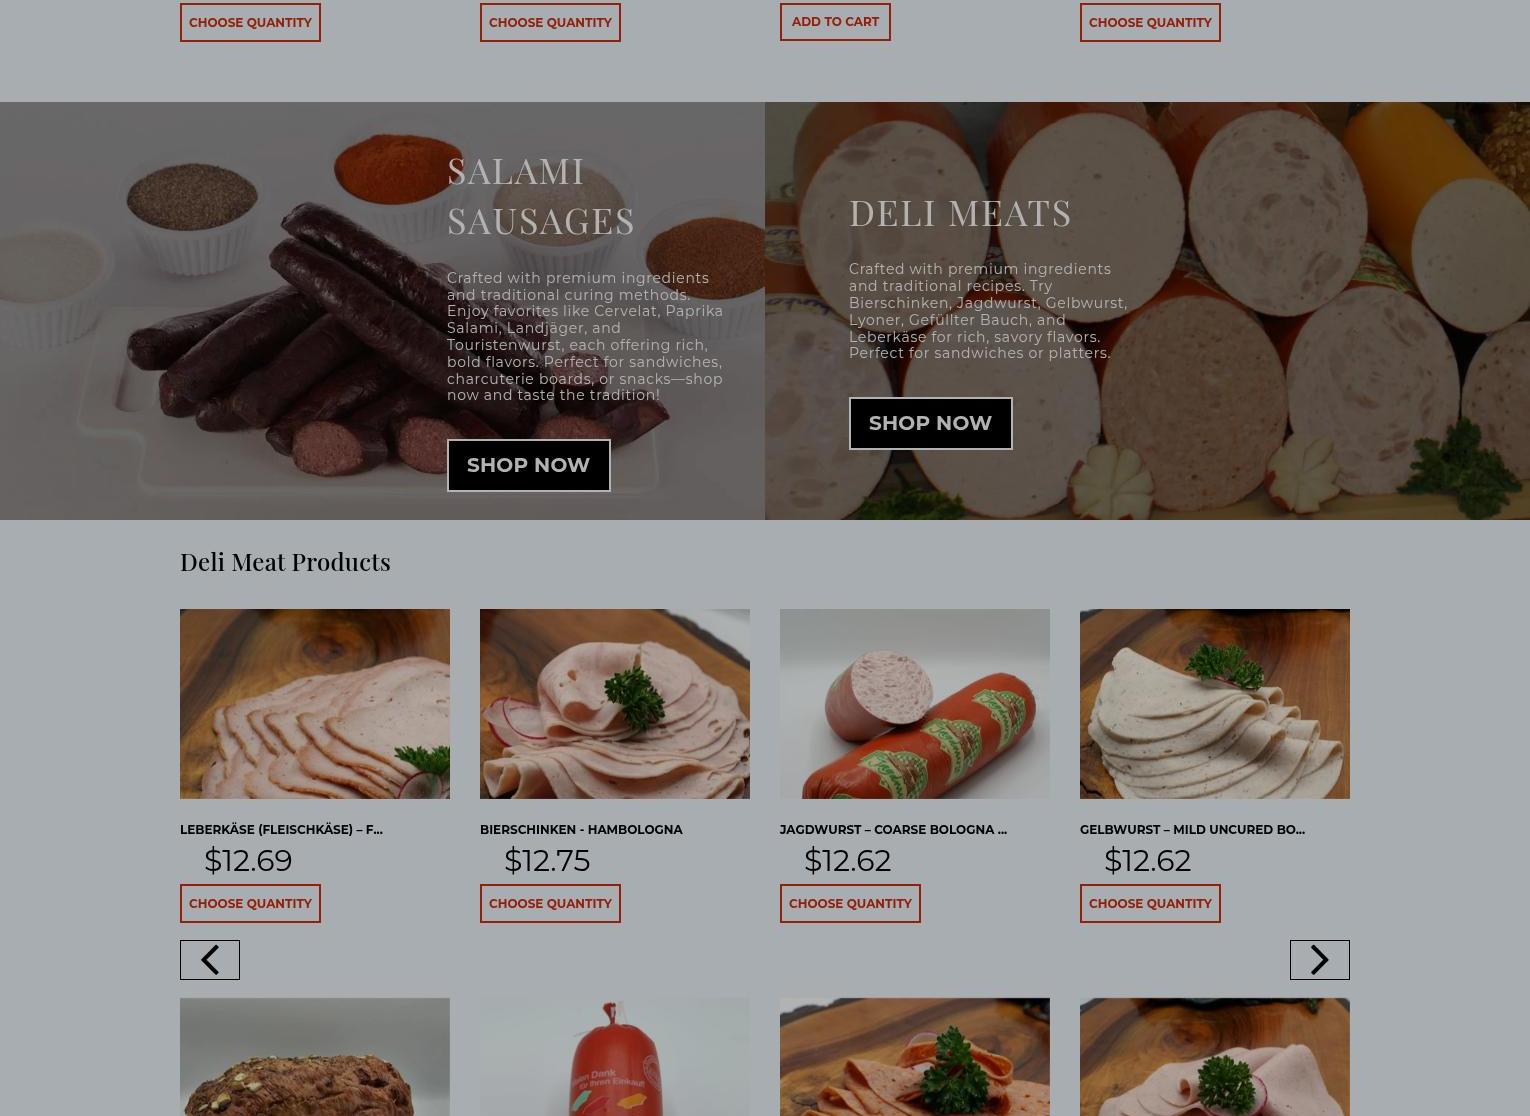Image resolution: width=1530 pixels, height=1116 pixels.
Task: Choose quantity for Leberkäse product
Action: point(250,903)
